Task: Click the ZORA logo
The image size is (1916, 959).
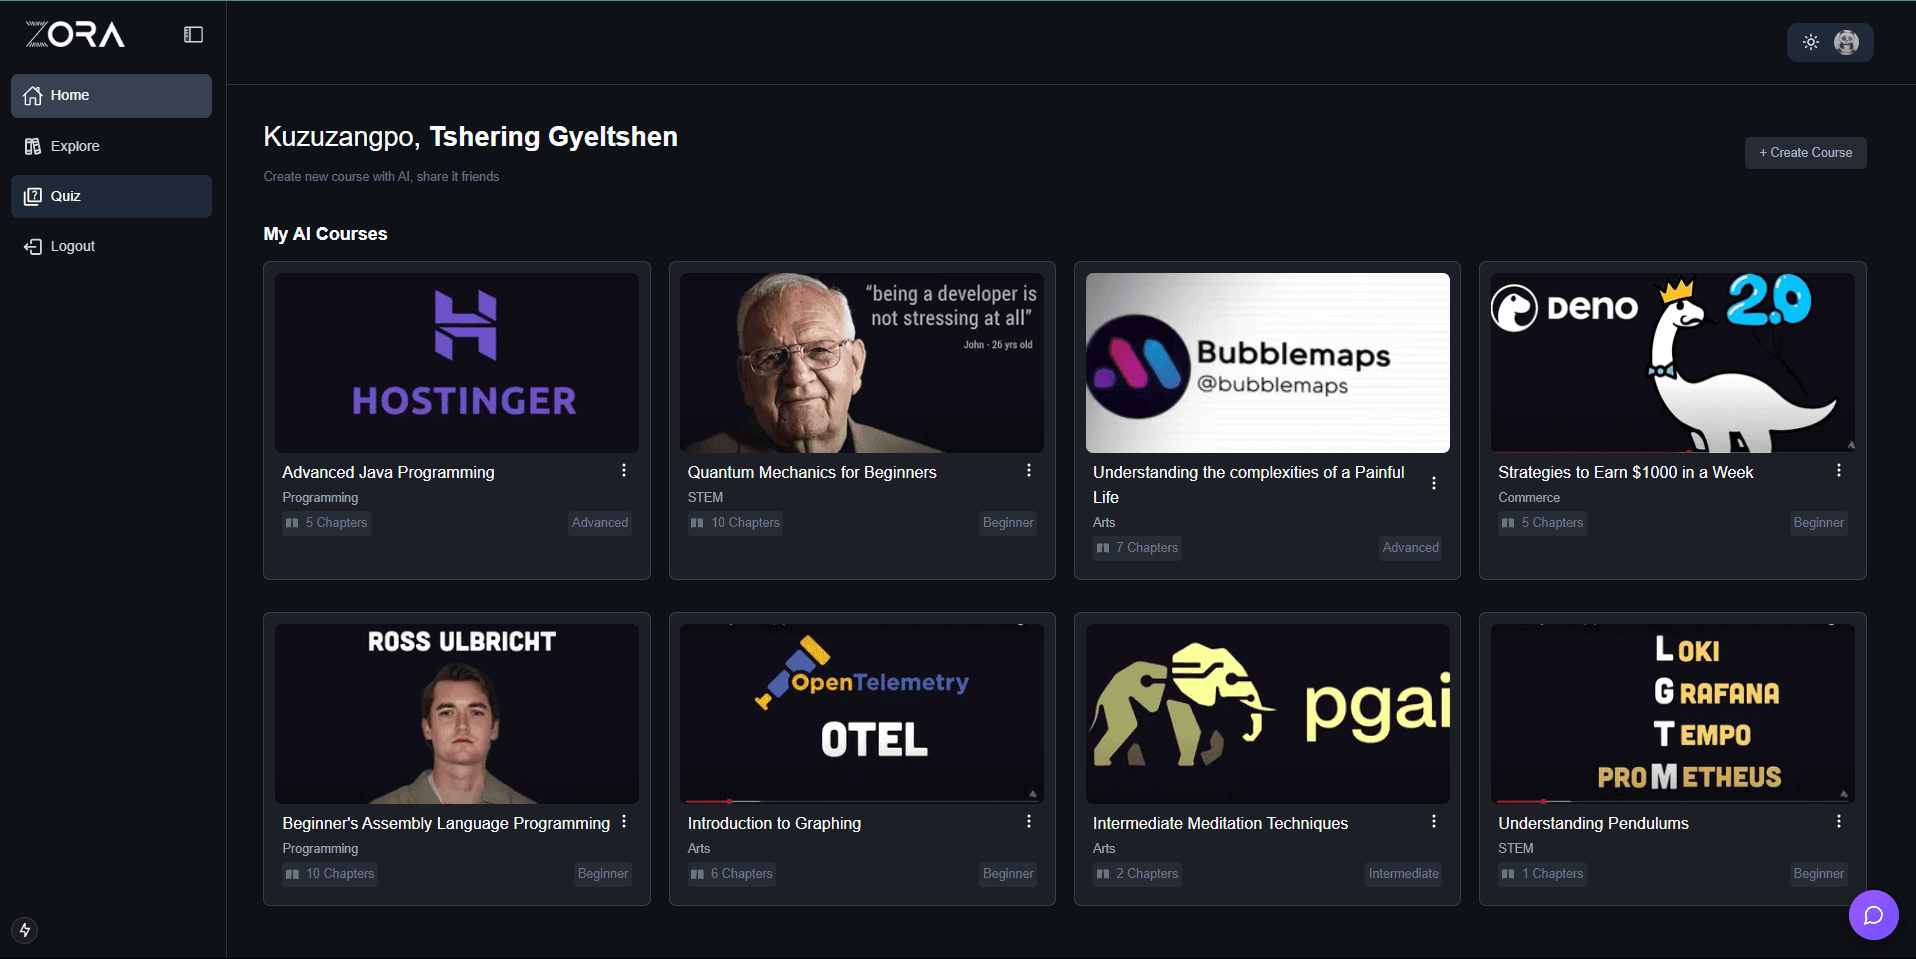Action: click(75, 35)
